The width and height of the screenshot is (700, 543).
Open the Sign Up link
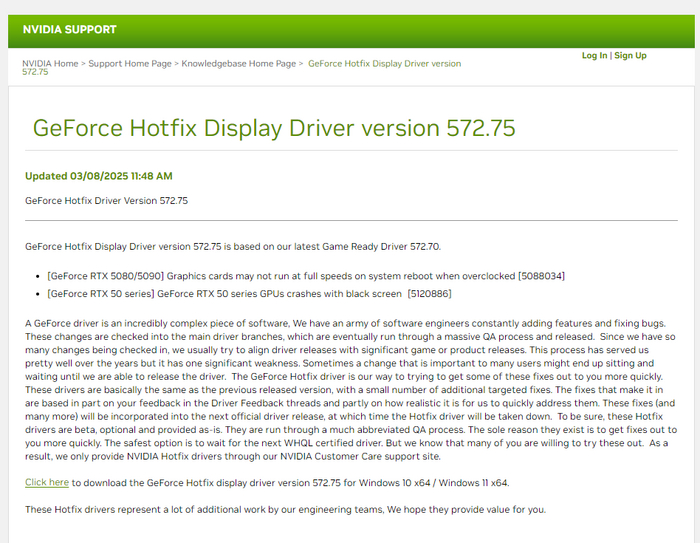(x=630, y=56)
